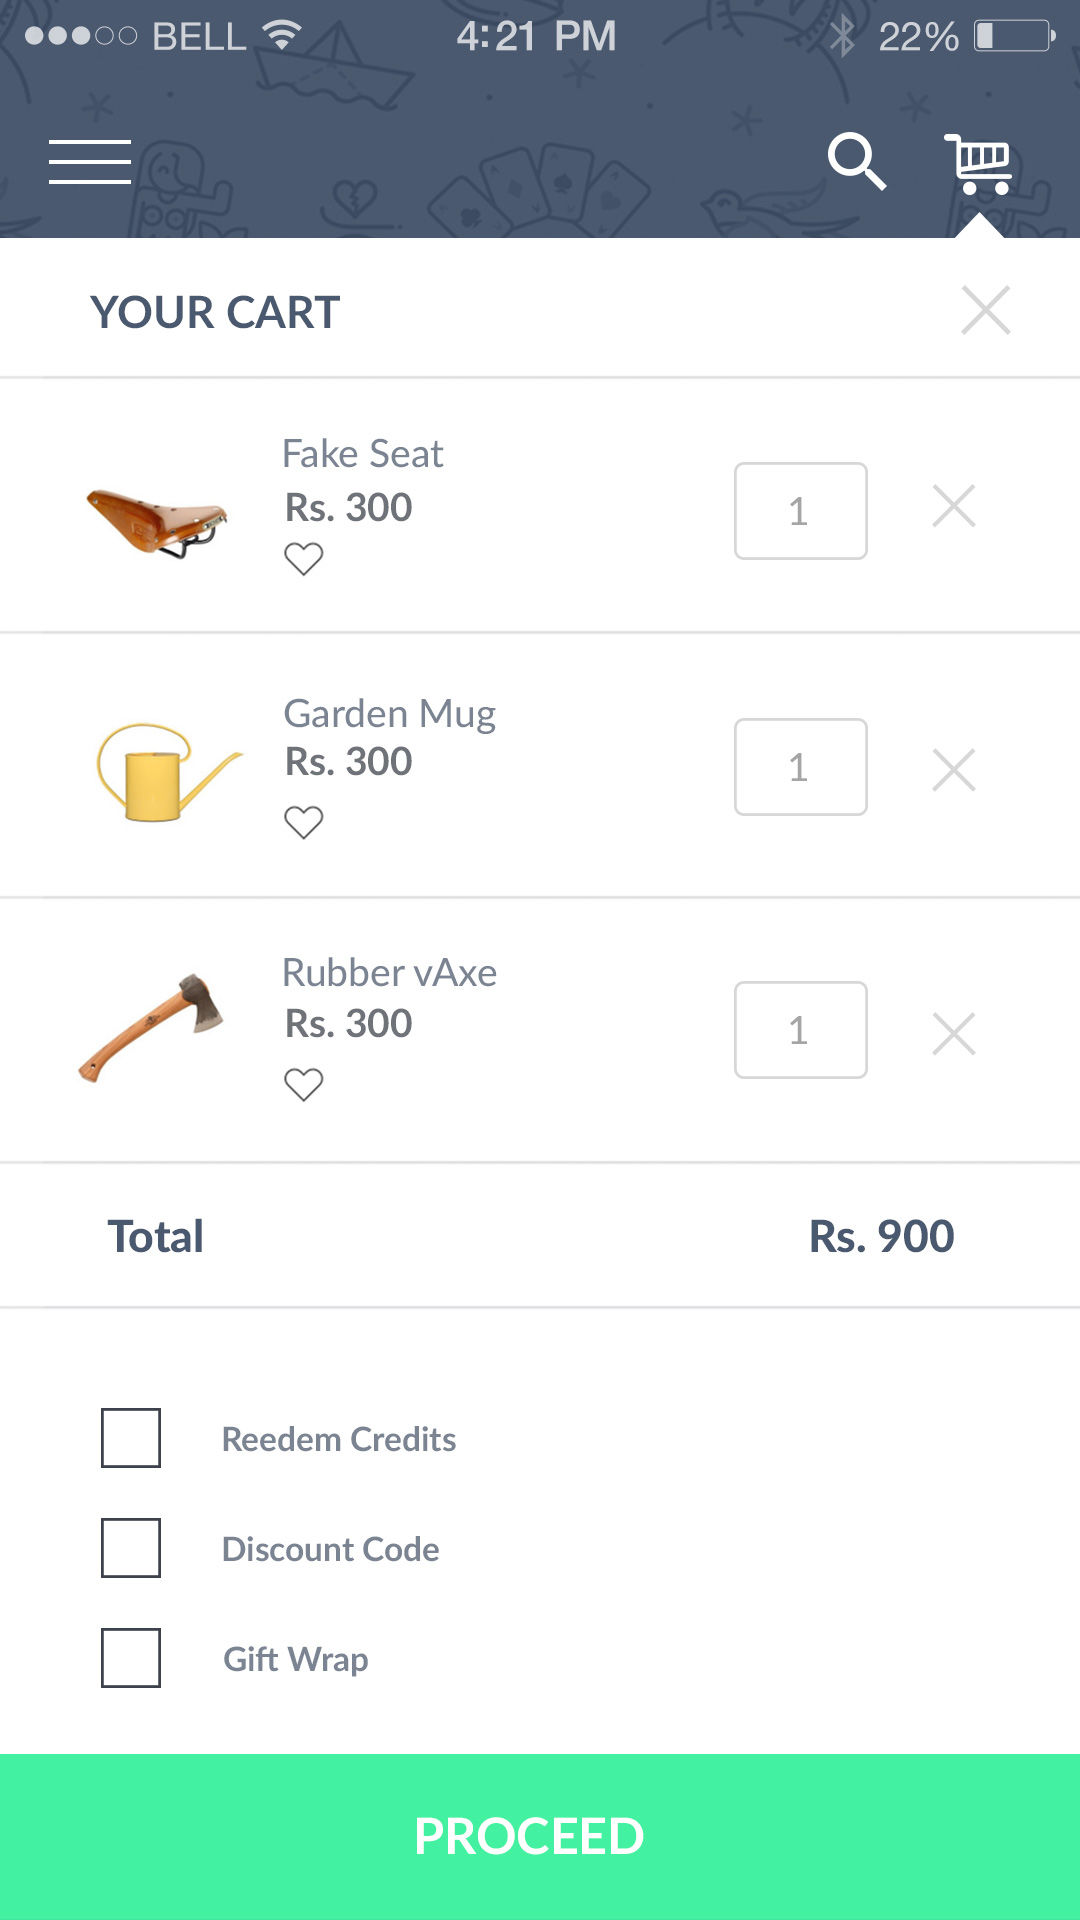Favorite the Rubber vAxe with heart icon
Viewport: 1080px width, 1920px height.
[303, 1084]
